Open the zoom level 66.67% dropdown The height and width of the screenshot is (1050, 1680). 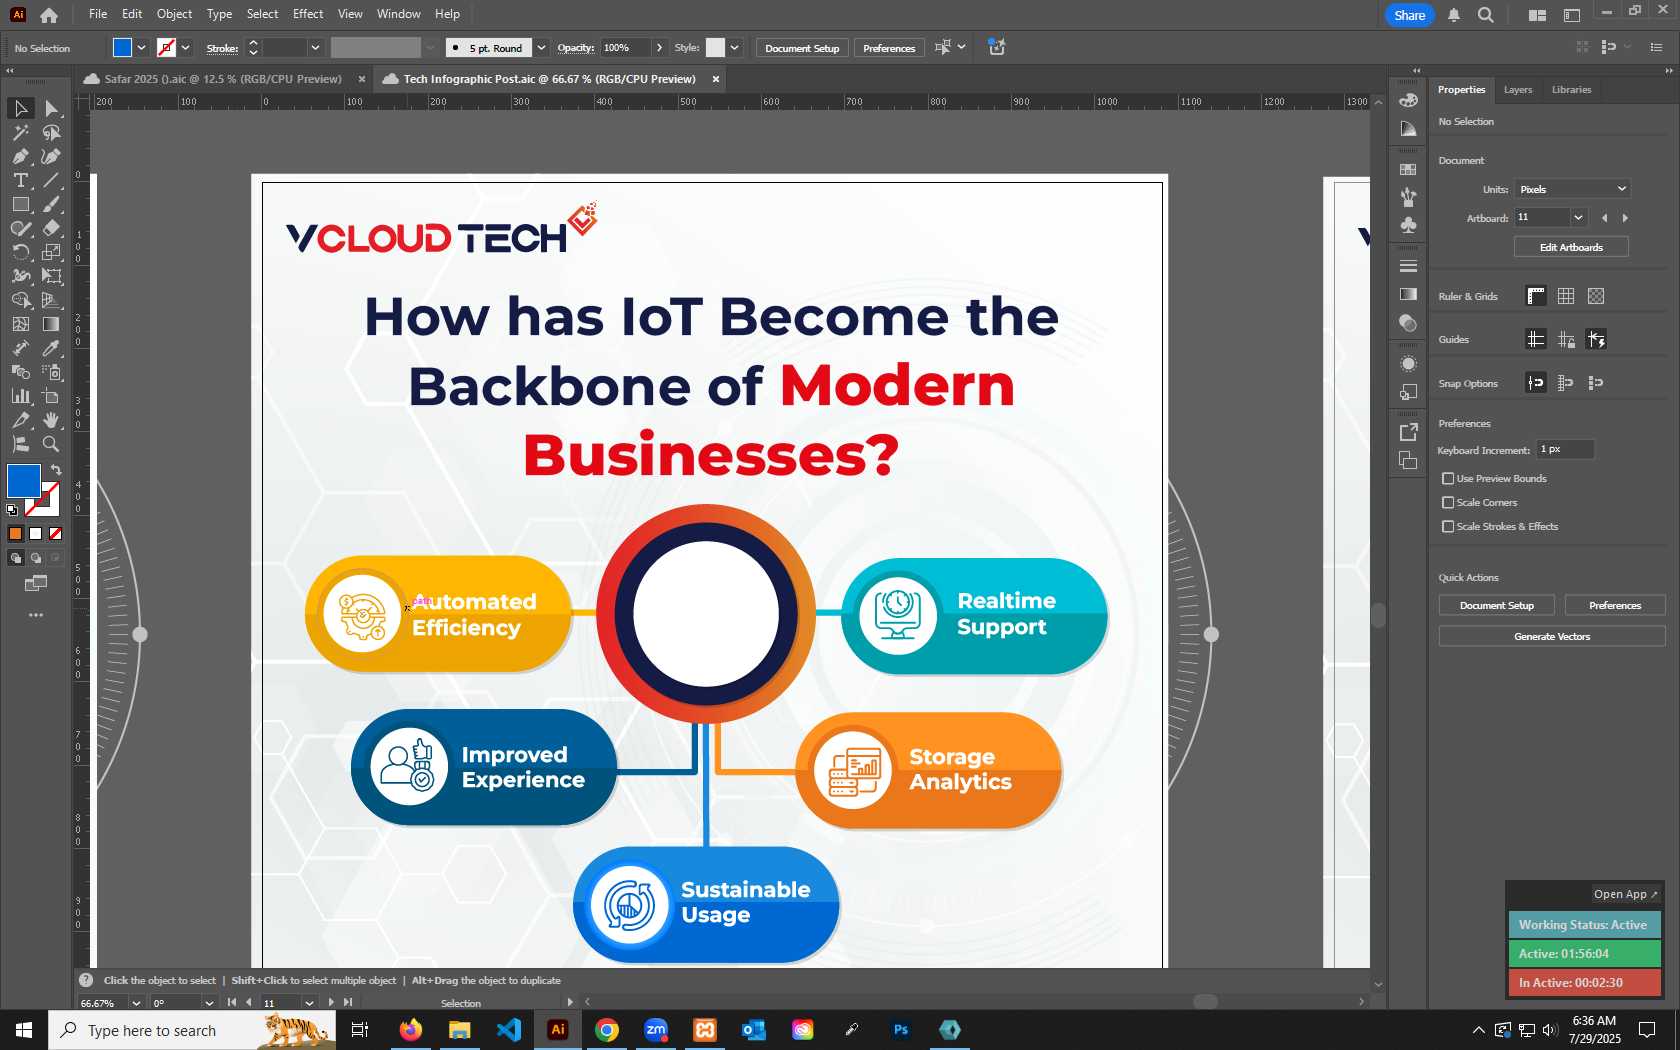[136, 1003]
